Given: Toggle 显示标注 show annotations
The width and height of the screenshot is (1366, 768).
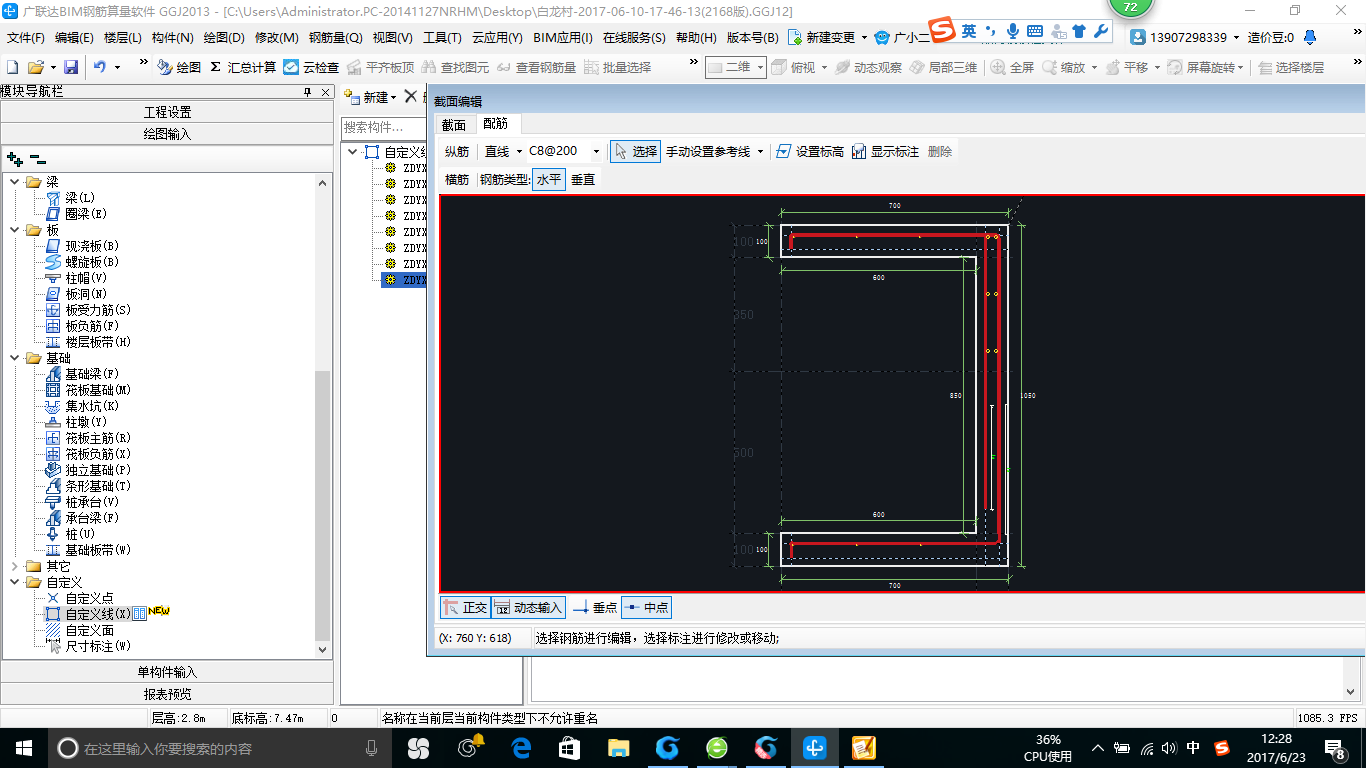Looking at the screenshot, I should pyautogui.click(x=885, y=151).
